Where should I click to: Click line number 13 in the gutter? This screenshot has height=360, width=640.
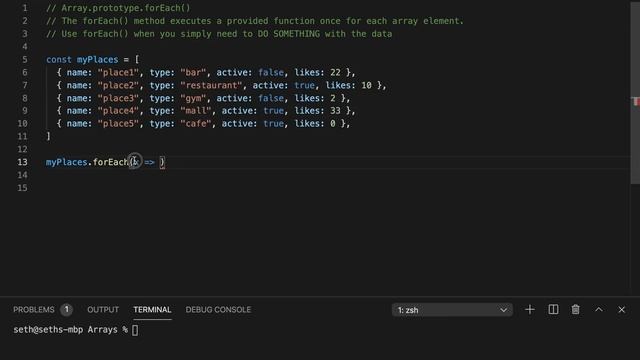point(22,162)
